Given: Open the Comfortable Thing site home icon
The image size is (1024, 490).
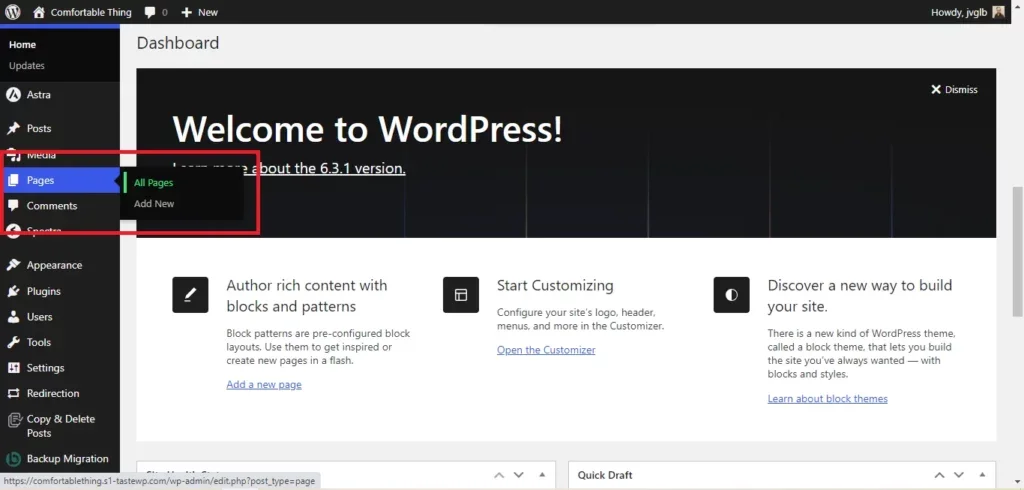Looking at the screenshot, I should pyautogui.click(x=39, y=12).
